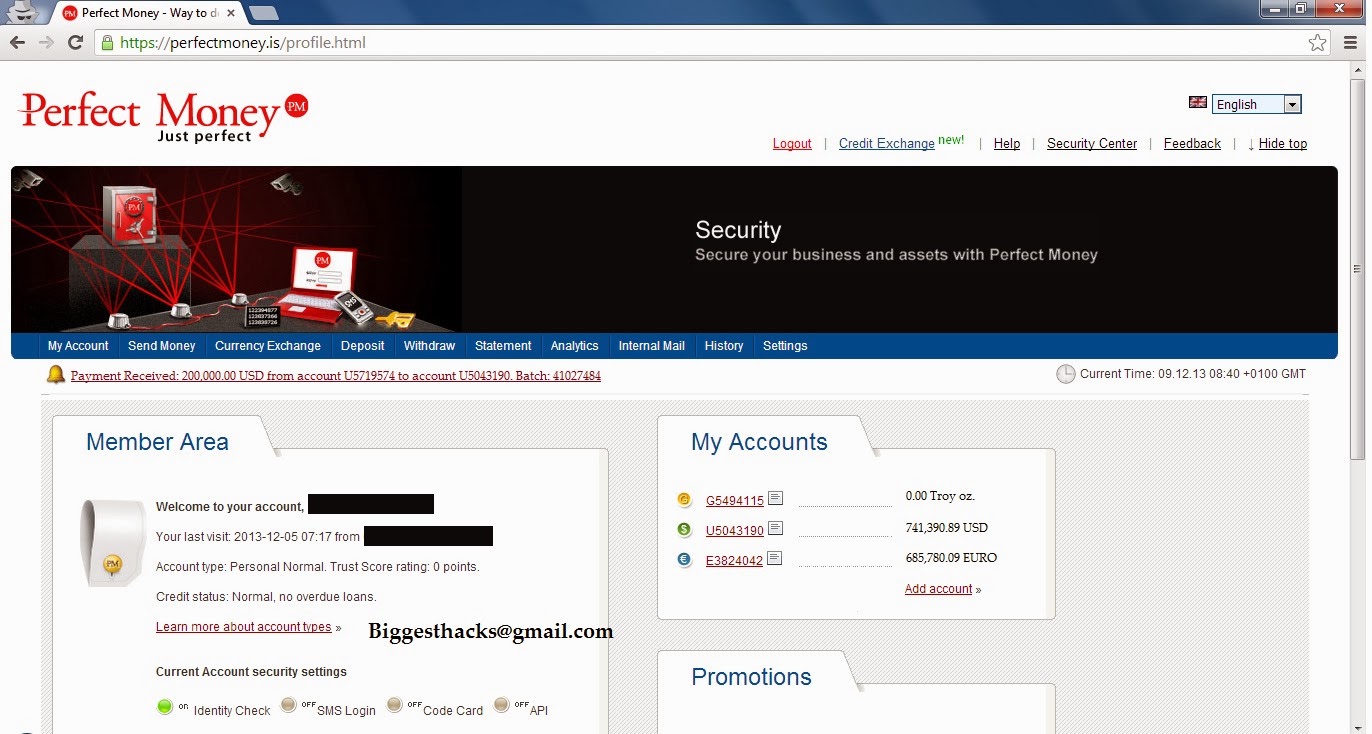Screen dimensions: 1372x734
Task: Open the Internal Mail menu
Action: click(x=652, y=346)
